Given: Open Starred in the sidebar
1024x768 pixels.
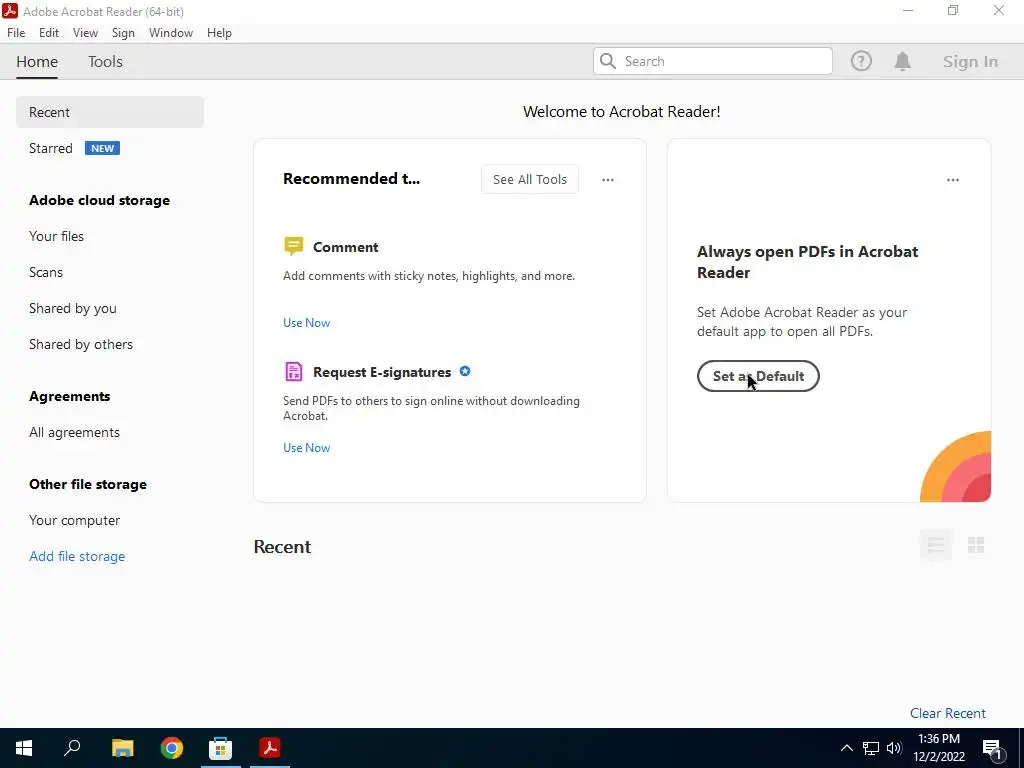Looking at the screenshot, I should tap(50, 148).
